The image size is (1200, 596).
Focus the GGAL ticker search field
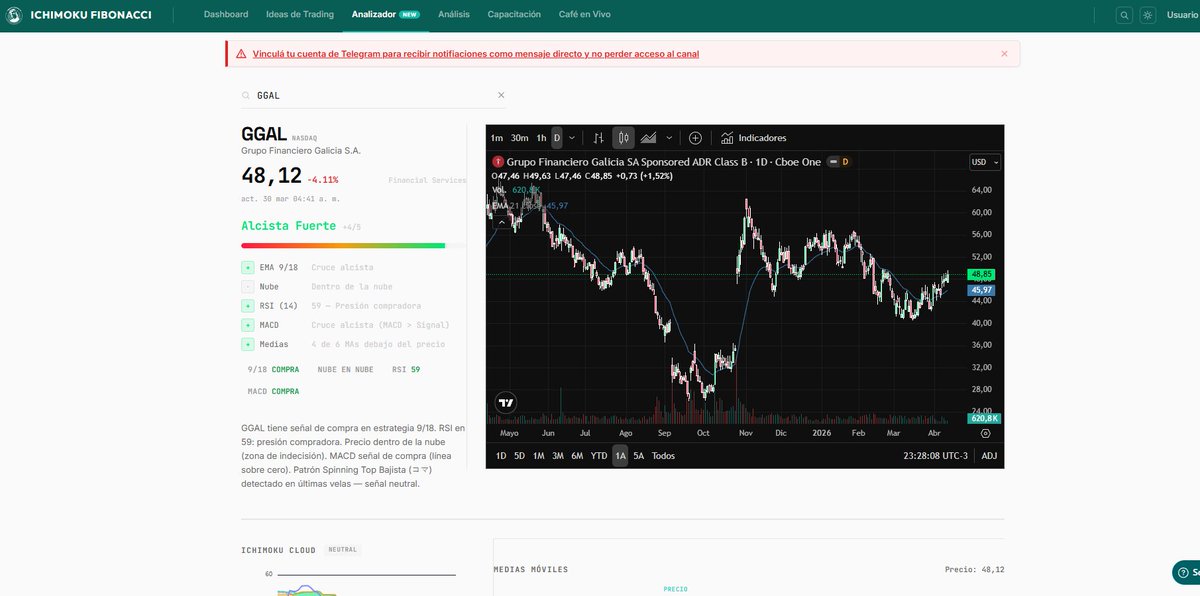(374, 95)
